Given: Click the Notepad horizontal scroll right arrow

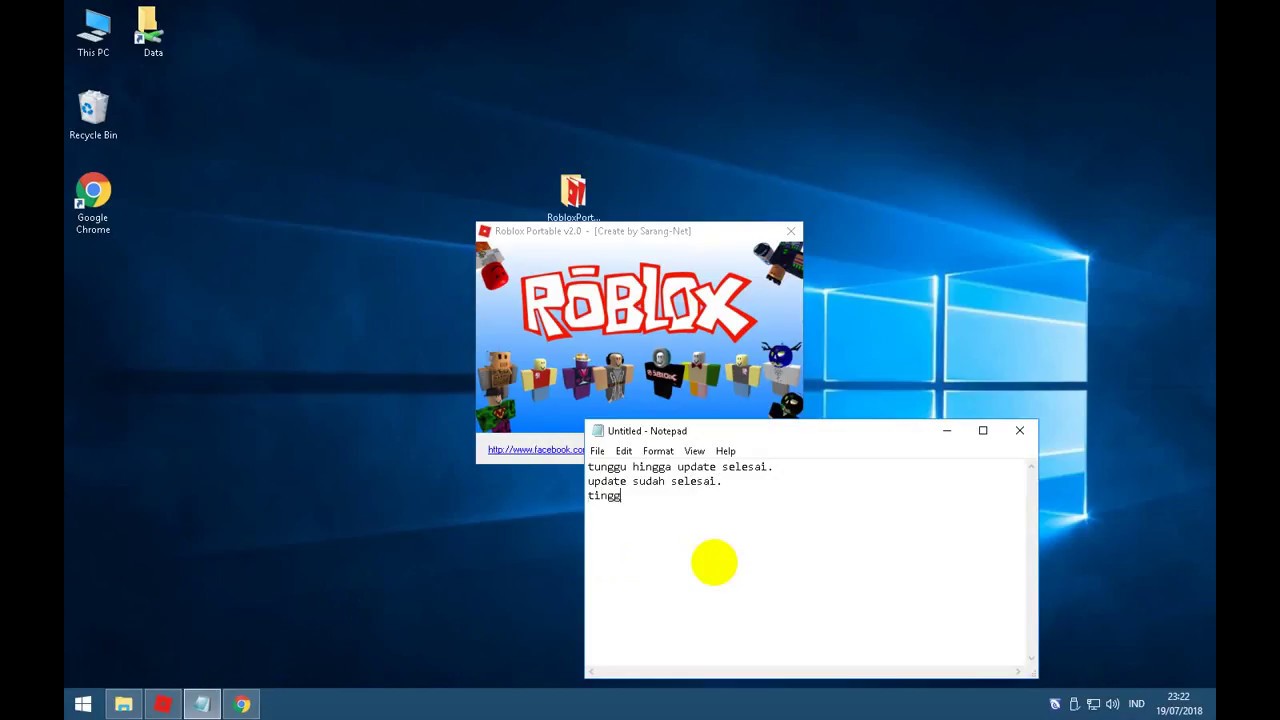Looking at the screenshot, I should [x=1018, y=672].
